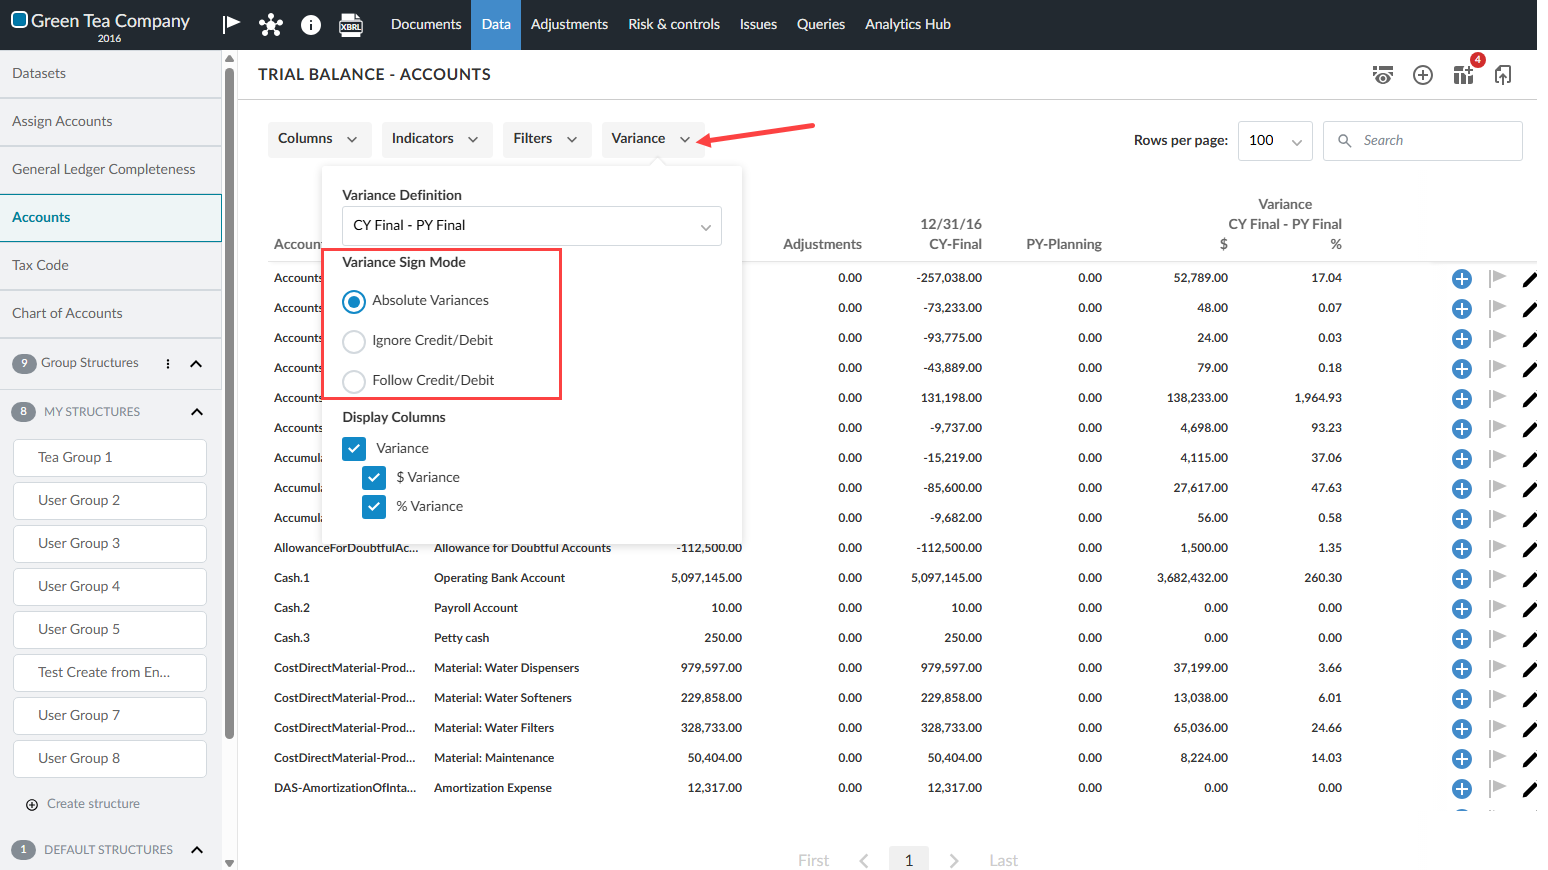The width and height of the screenshot is (1548, 870).
Task: Click the add circle icon above table
Action: pyautogui.click(x=1423, y=75)
